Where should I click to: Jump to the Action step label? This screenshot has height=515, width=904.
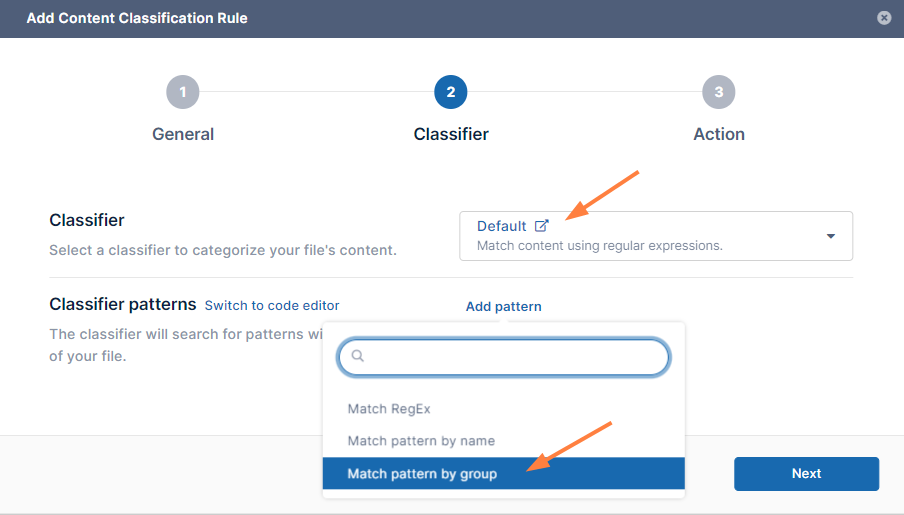coord(719,134)
